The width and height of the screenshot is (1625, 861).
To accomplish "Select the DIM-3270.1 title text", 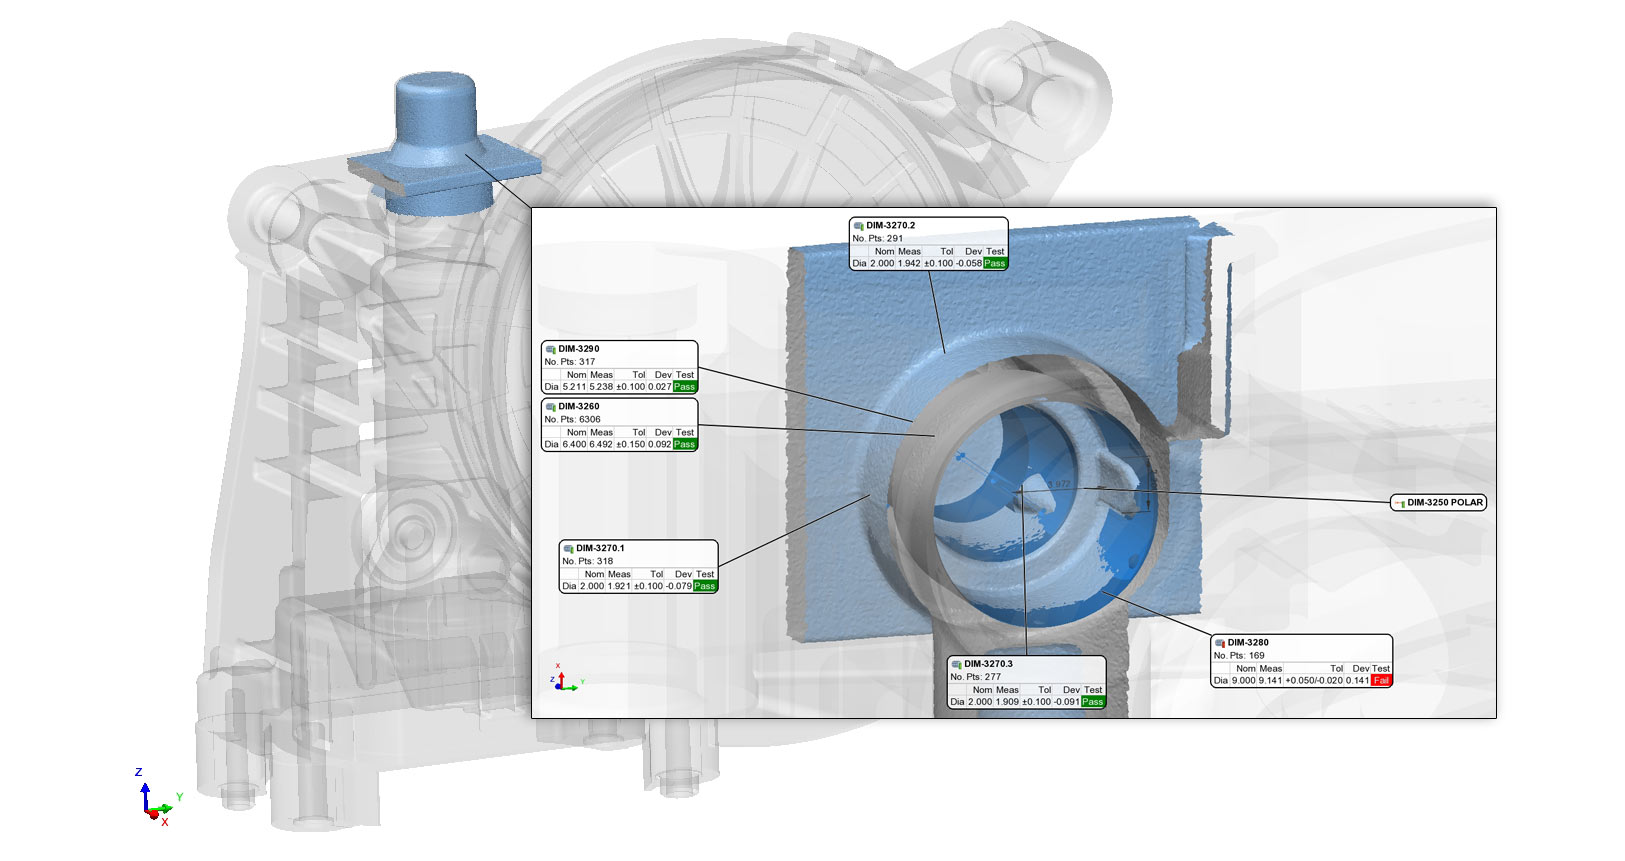I will (600, 548).
